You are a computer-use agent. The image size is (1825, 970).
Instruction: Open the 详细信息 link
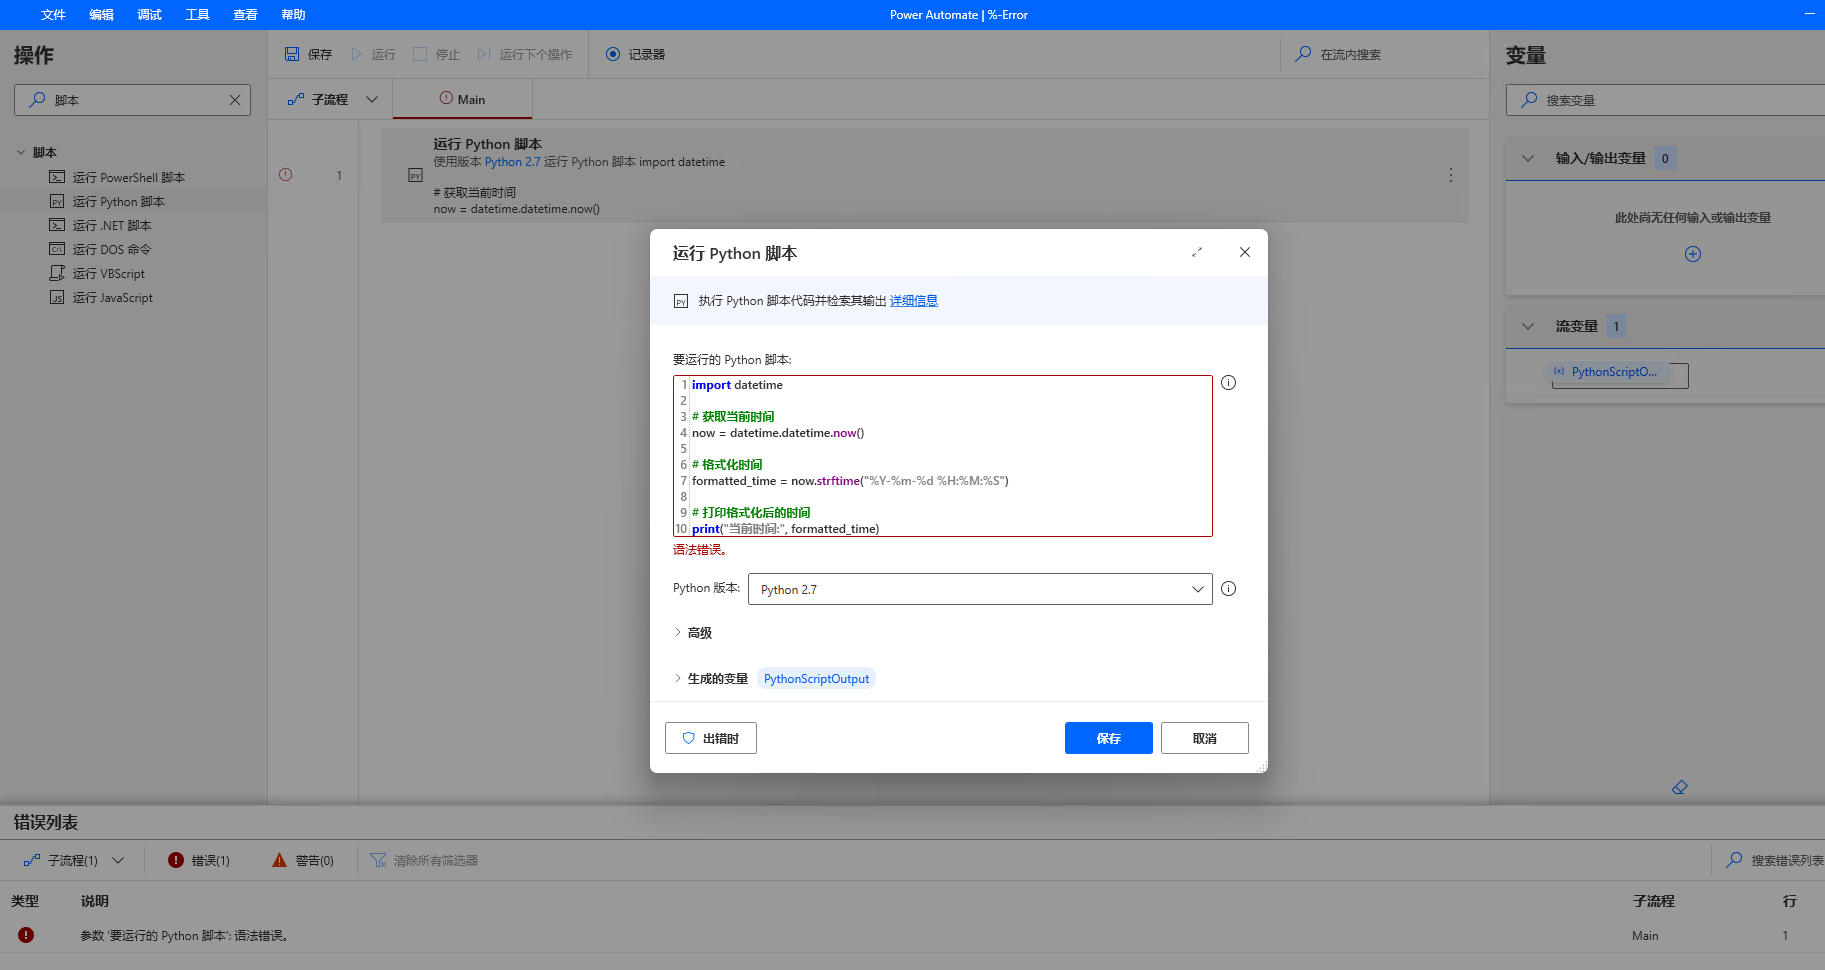point(914,301)
